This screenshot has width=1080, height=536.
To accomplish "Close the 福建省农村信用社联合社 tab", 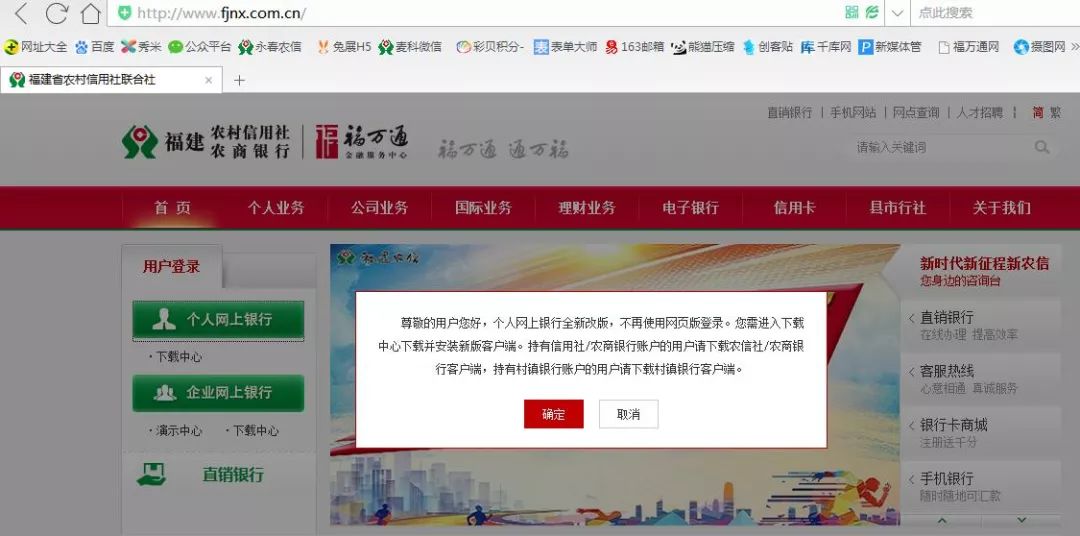I will pyautogui.click(x=209, y=80).
